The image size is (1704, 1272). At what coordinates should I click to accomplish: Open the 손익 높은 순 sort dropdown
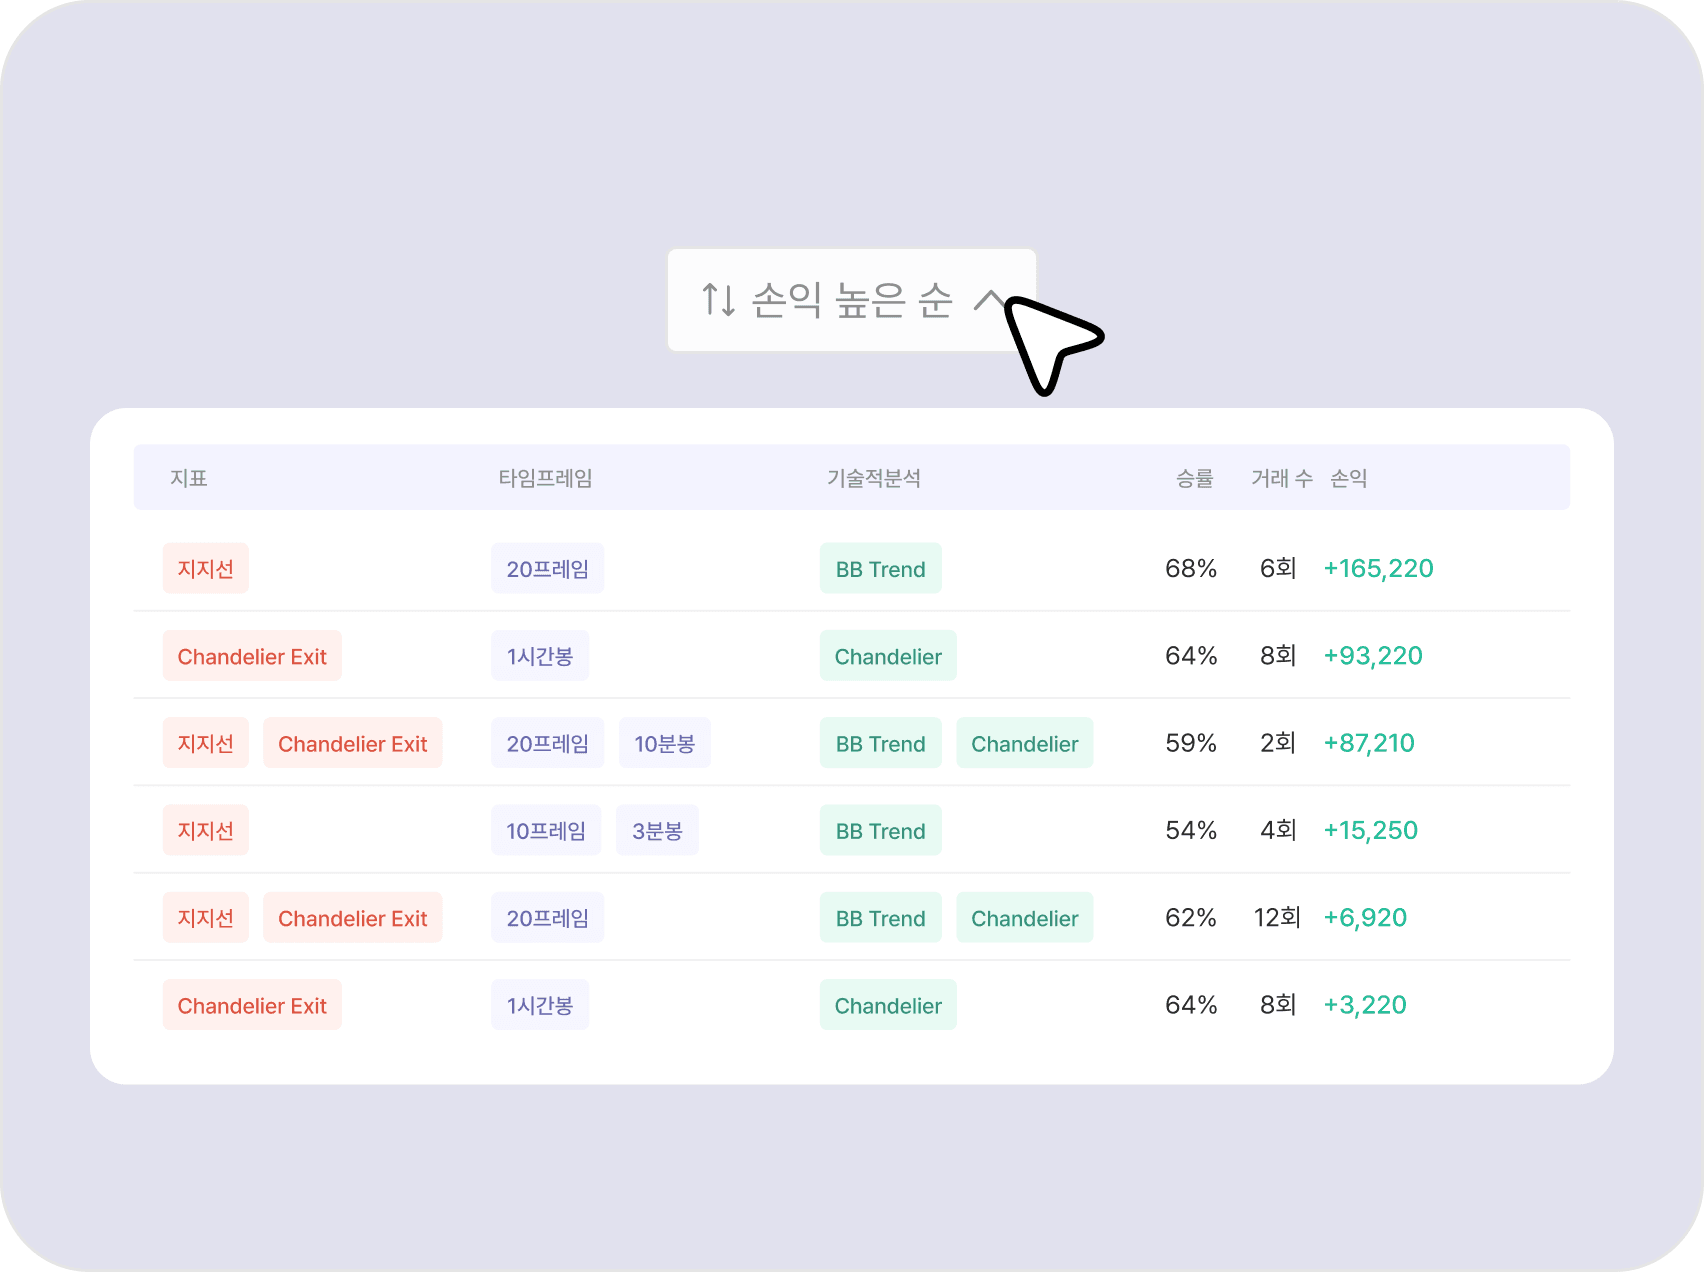tap(852, 300)
